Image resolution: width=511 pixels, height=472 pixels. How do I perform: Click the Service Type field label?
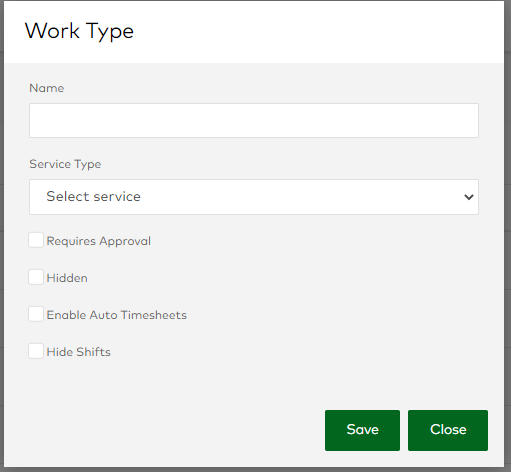tap(65, 164)
